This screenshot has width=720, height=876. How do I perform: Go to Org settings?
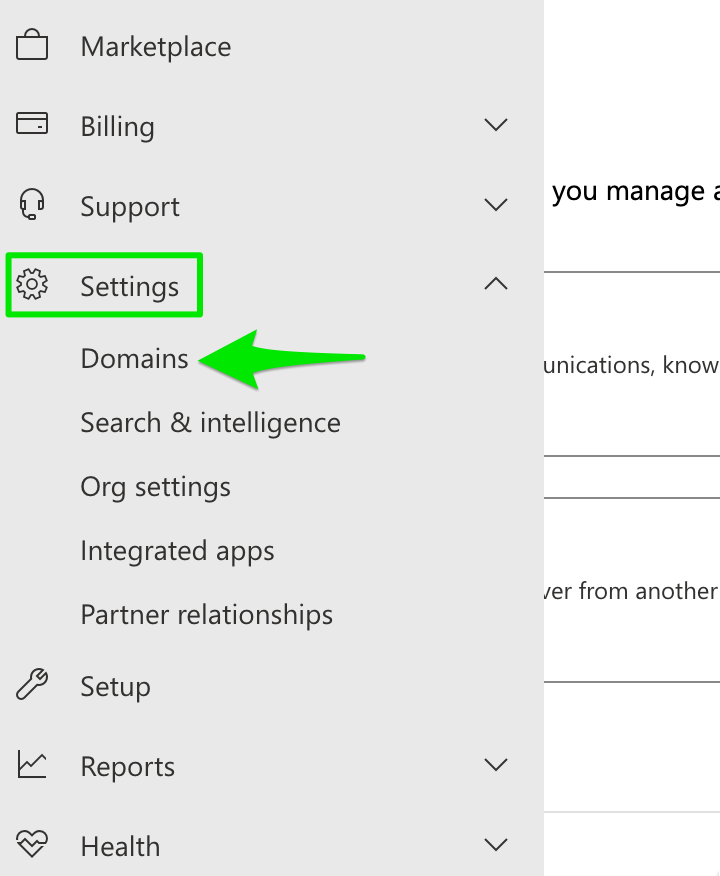coord(155,487)
